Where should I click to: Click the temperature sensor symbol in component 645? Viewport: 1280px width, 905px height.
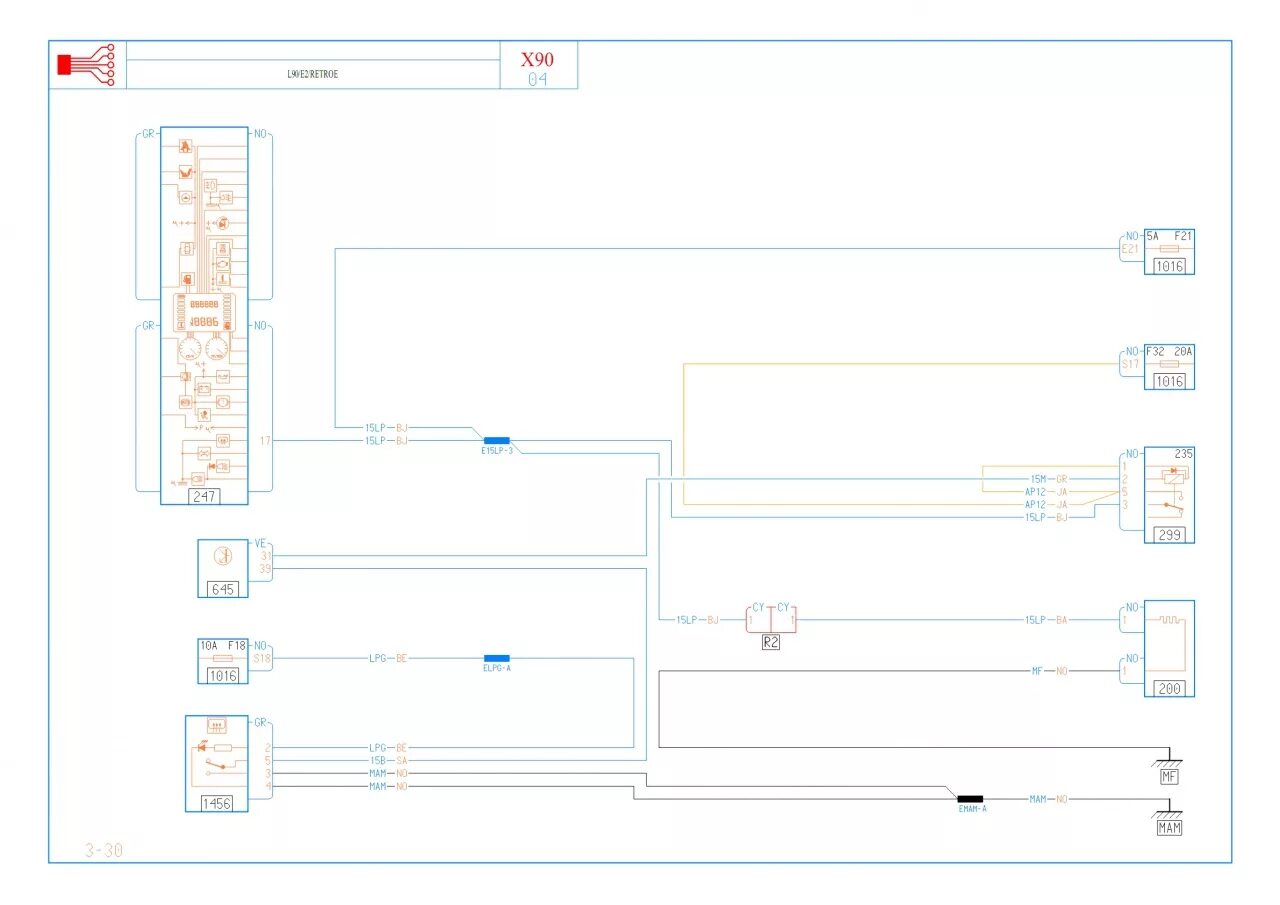coord(222,556)
